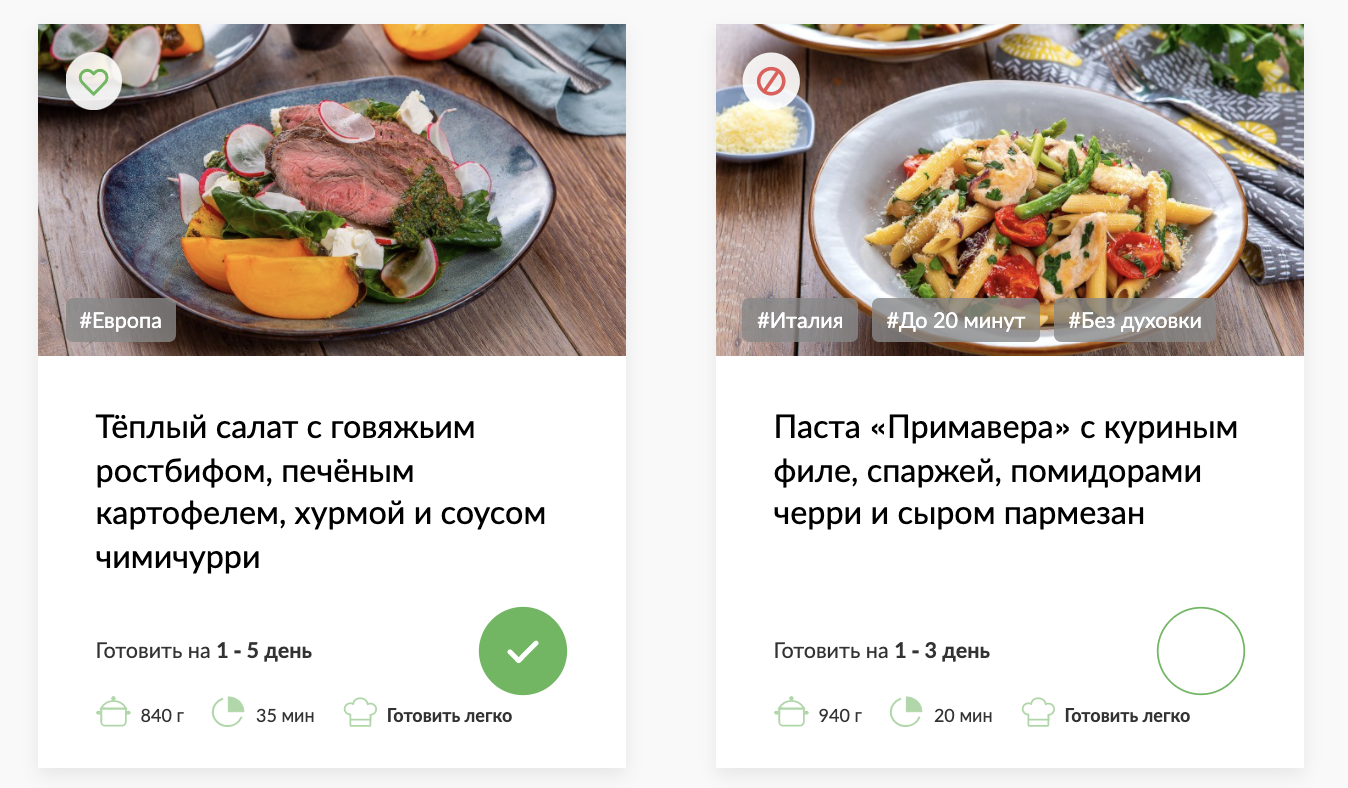Open the Паста «Примавера» recipe title

click(x=1006, y=470)
